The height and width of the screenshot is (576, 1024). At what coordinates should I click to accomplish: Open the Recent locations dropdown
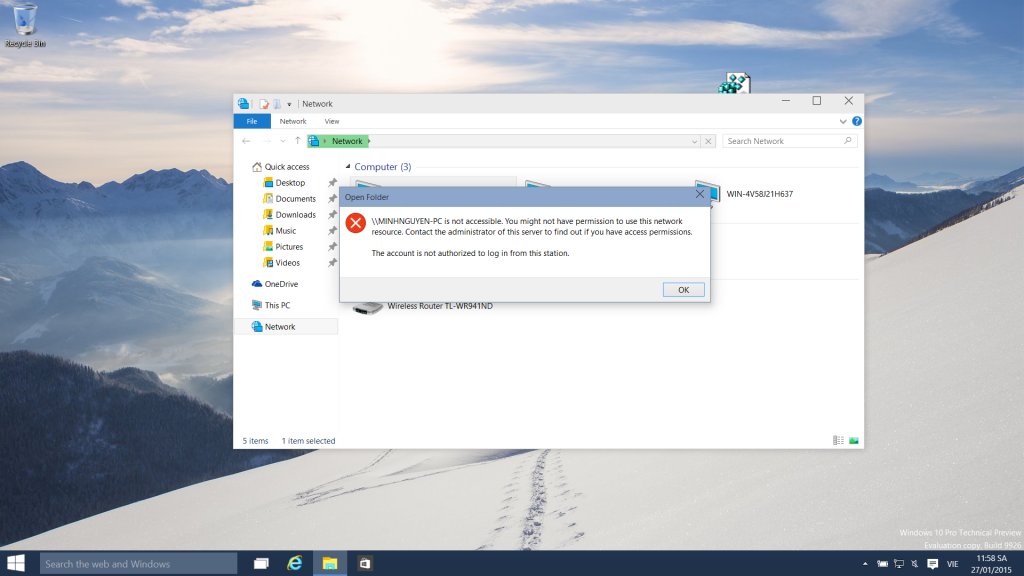pos(283,141)
